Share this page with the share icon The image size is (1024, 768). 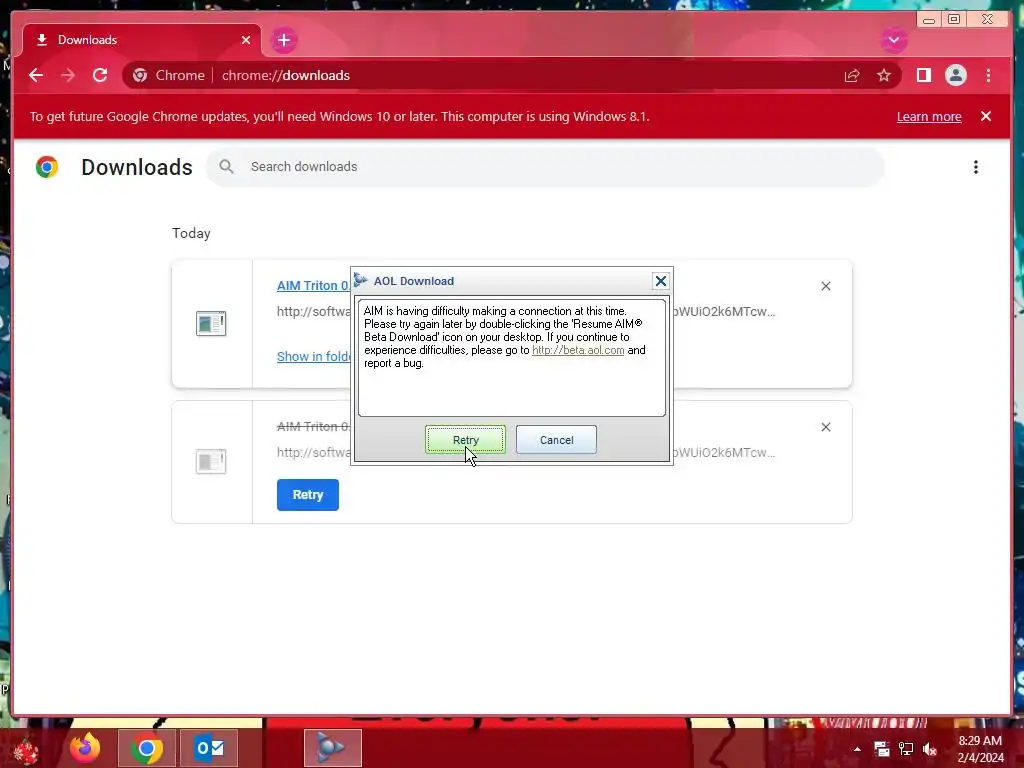pyautogui.click(x=852, y=75)
